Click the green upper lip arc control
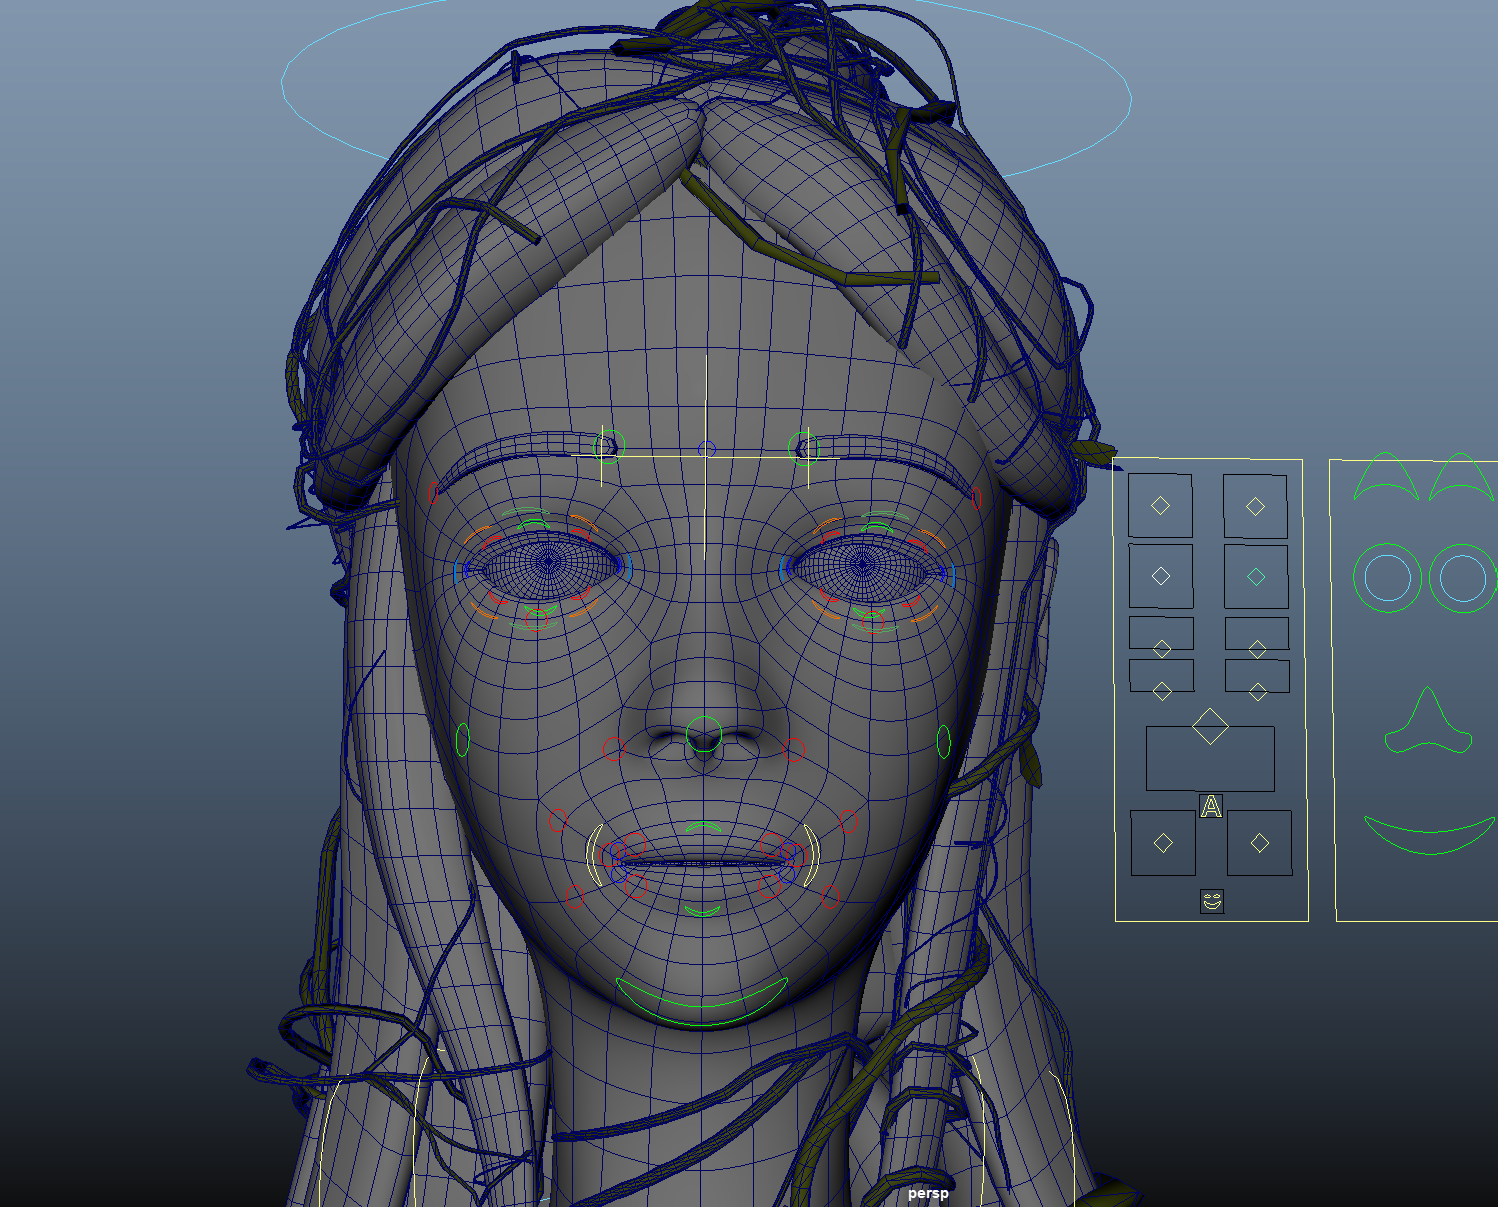This screenshot has width=1498, height=1207. pos(703,826)
